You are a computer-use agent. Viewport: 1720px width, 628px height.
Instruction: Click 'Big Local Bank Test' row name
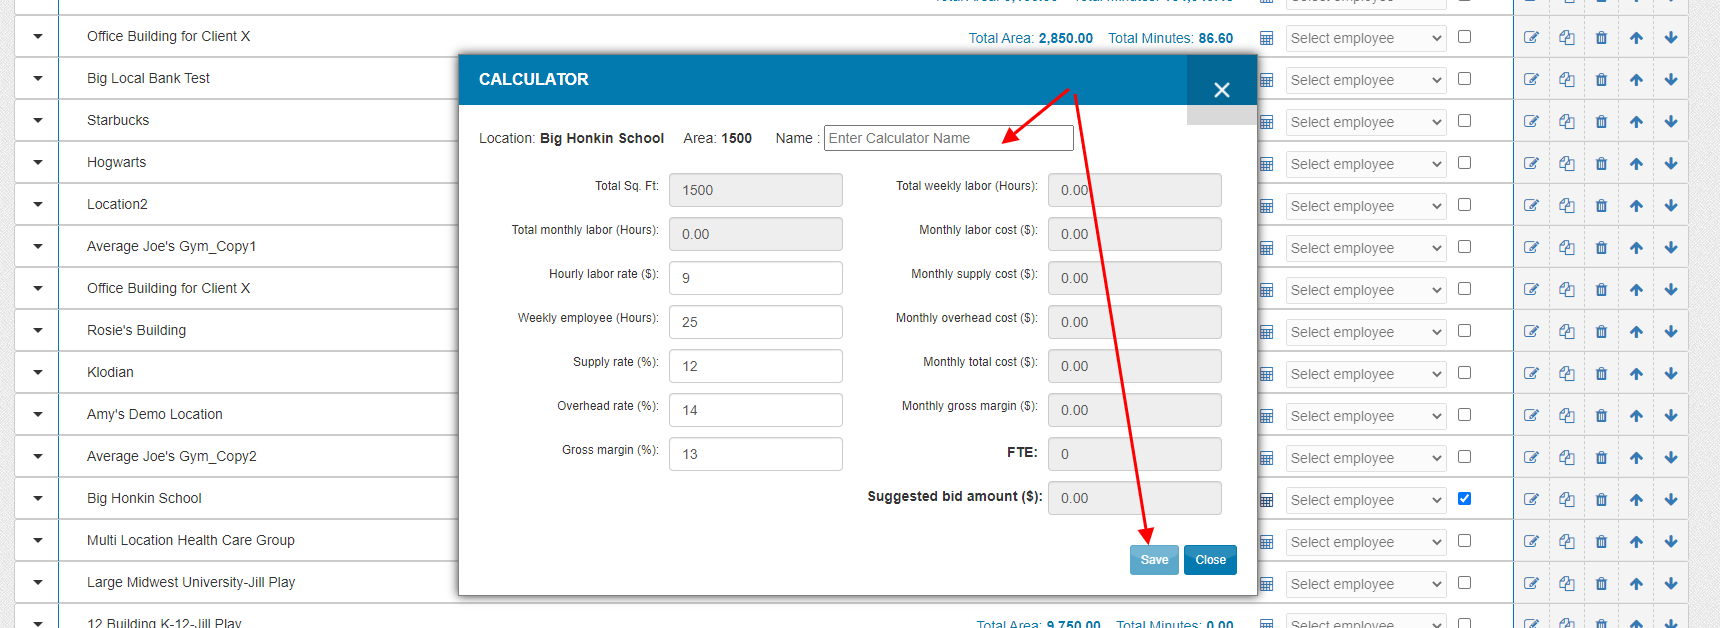pyautogui.click(x=148, y=78)
